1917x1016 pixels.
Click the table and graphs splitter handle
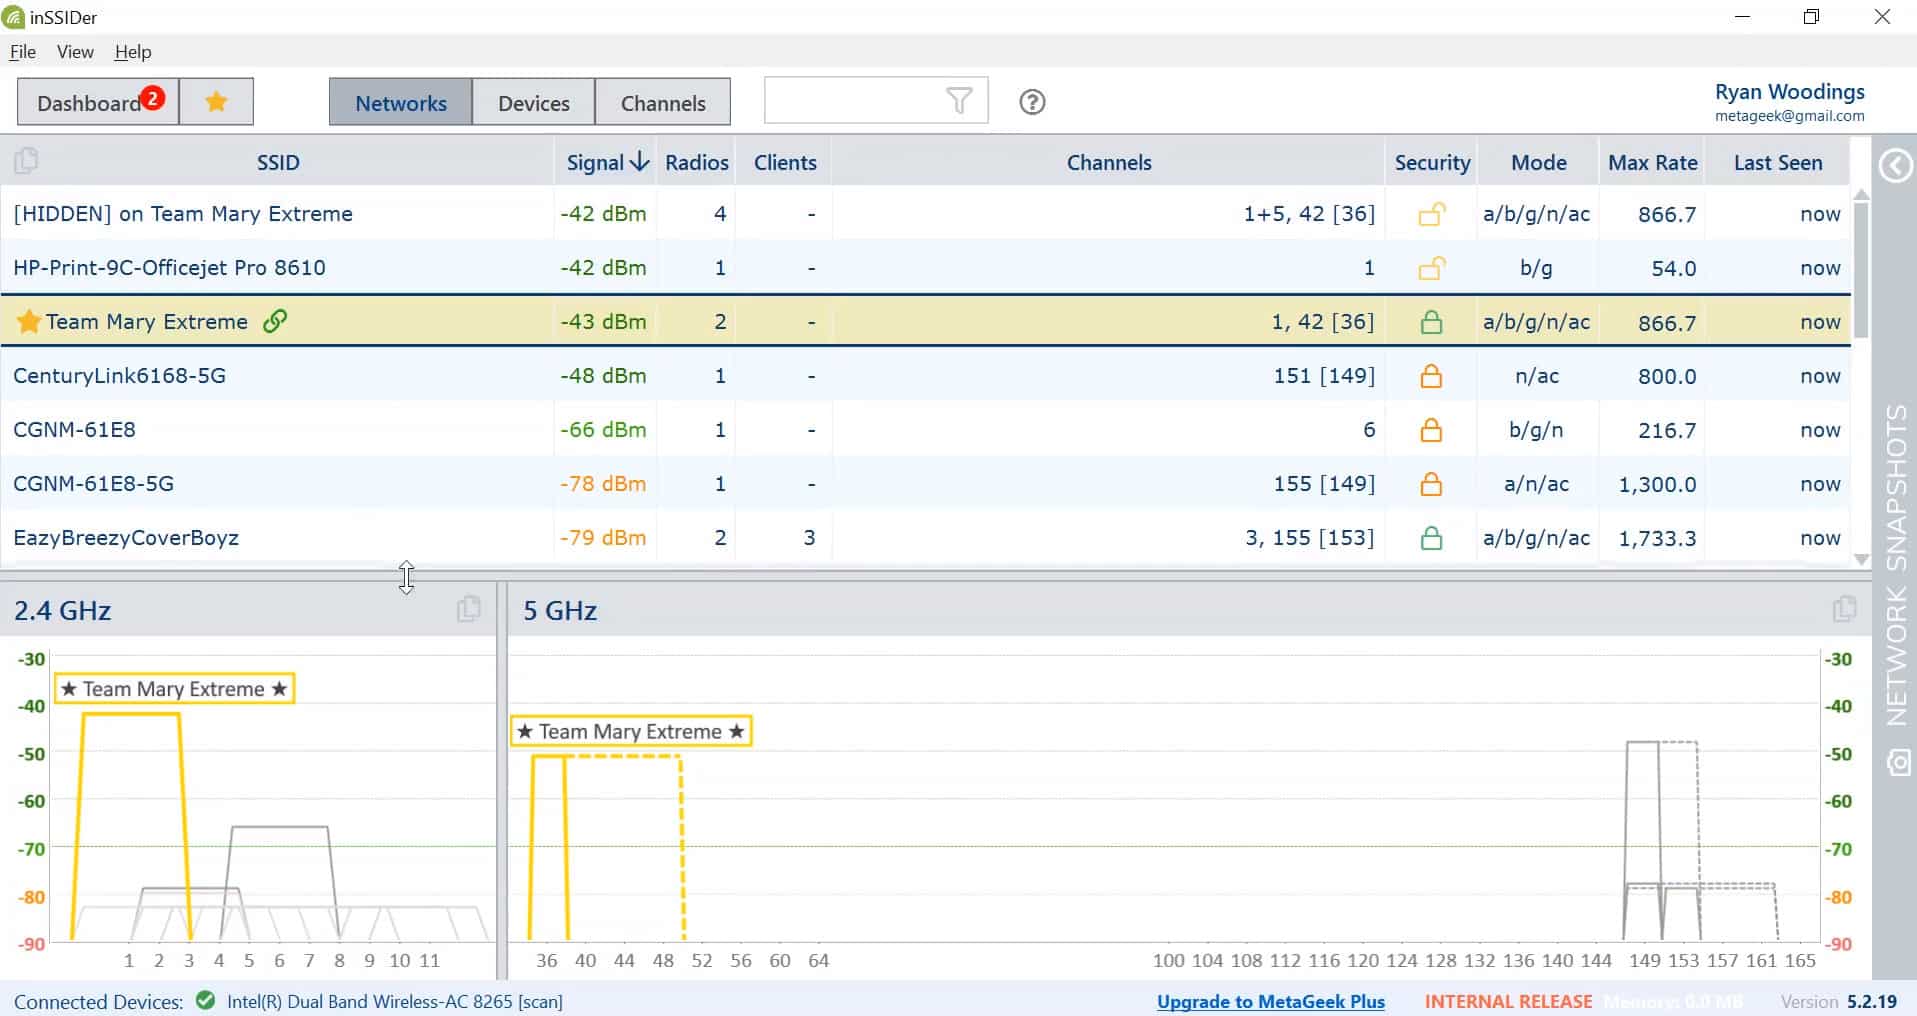coord(935,575)
